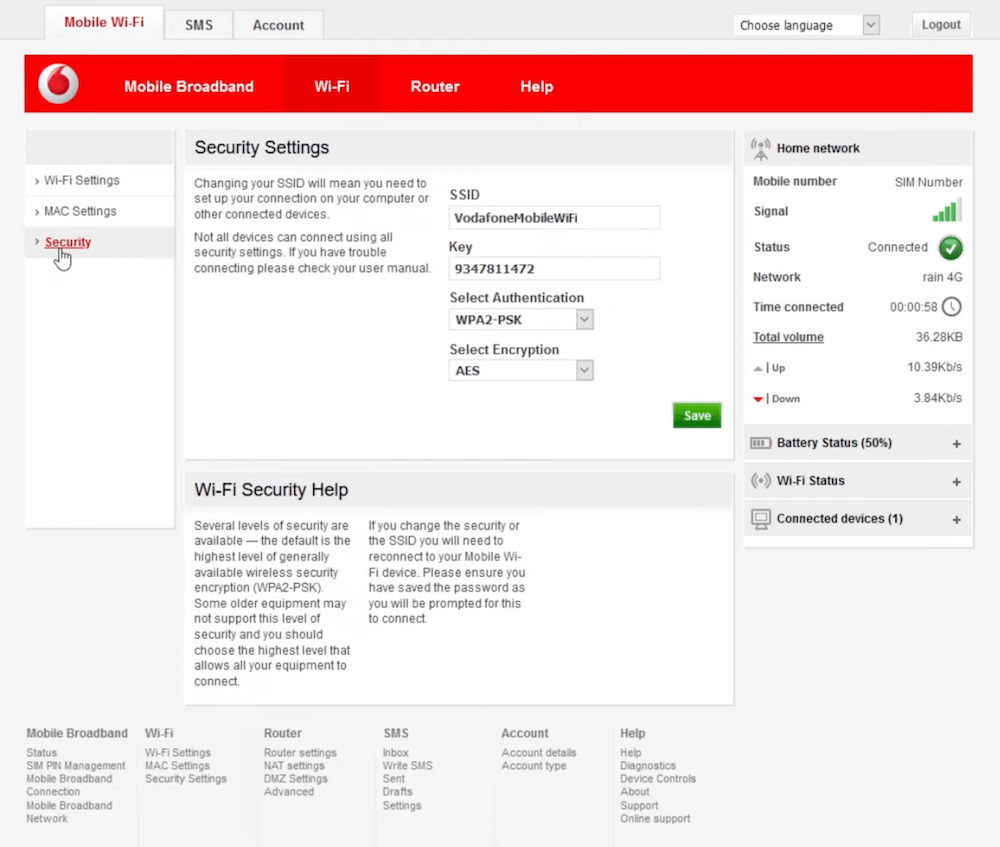Click the upload arrow next to Up speed
Screen dimensions: 1000x847
(758, 368)
